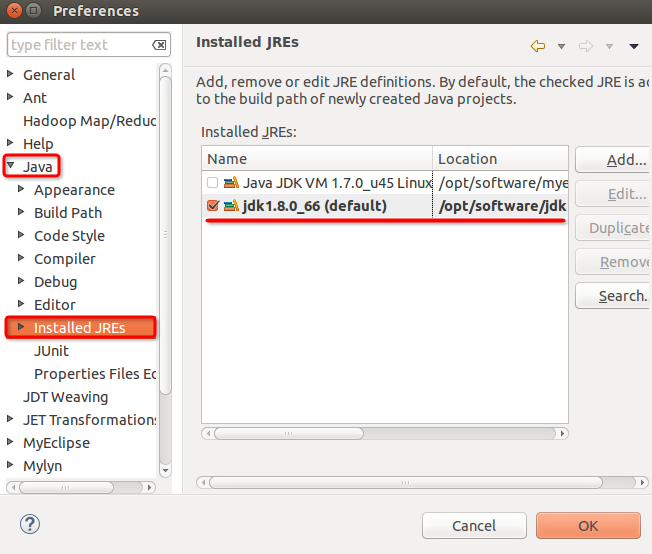This screenshot has width=652, height=554.
Task: Expand the General preferences node
Action: [11, 75]
